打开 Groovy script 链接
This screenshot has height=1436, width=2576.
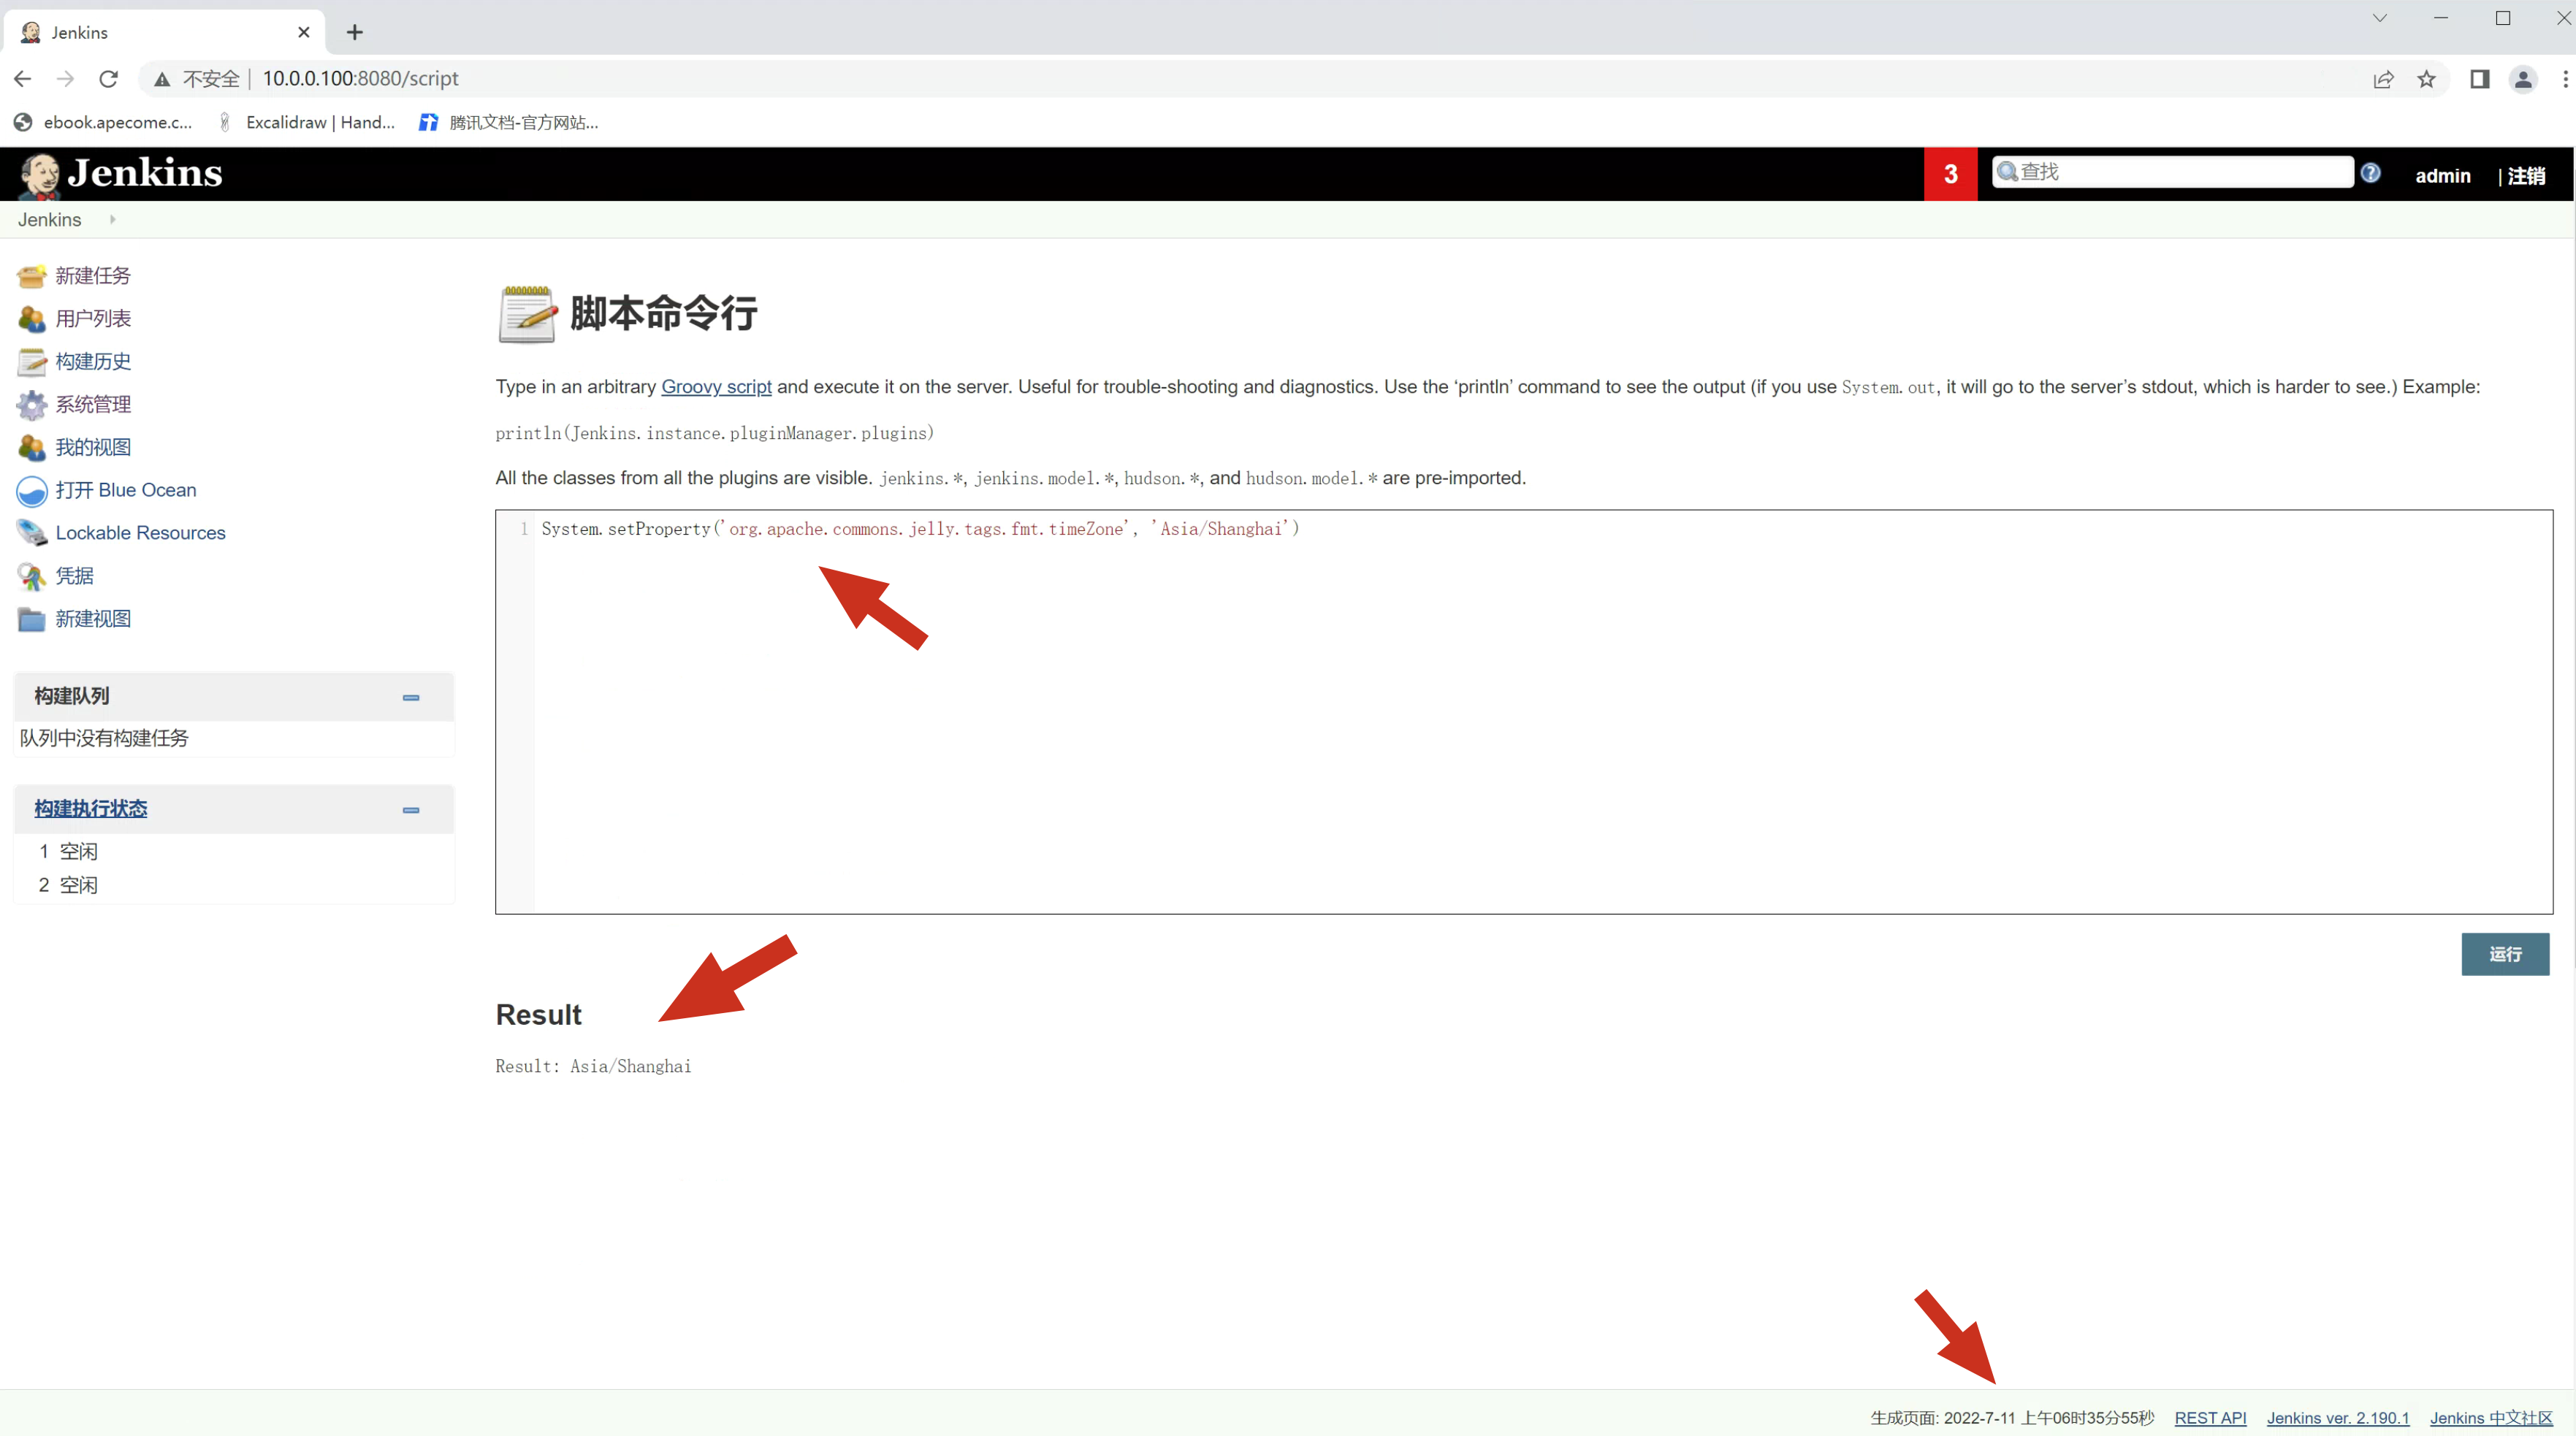click(715, 387)
